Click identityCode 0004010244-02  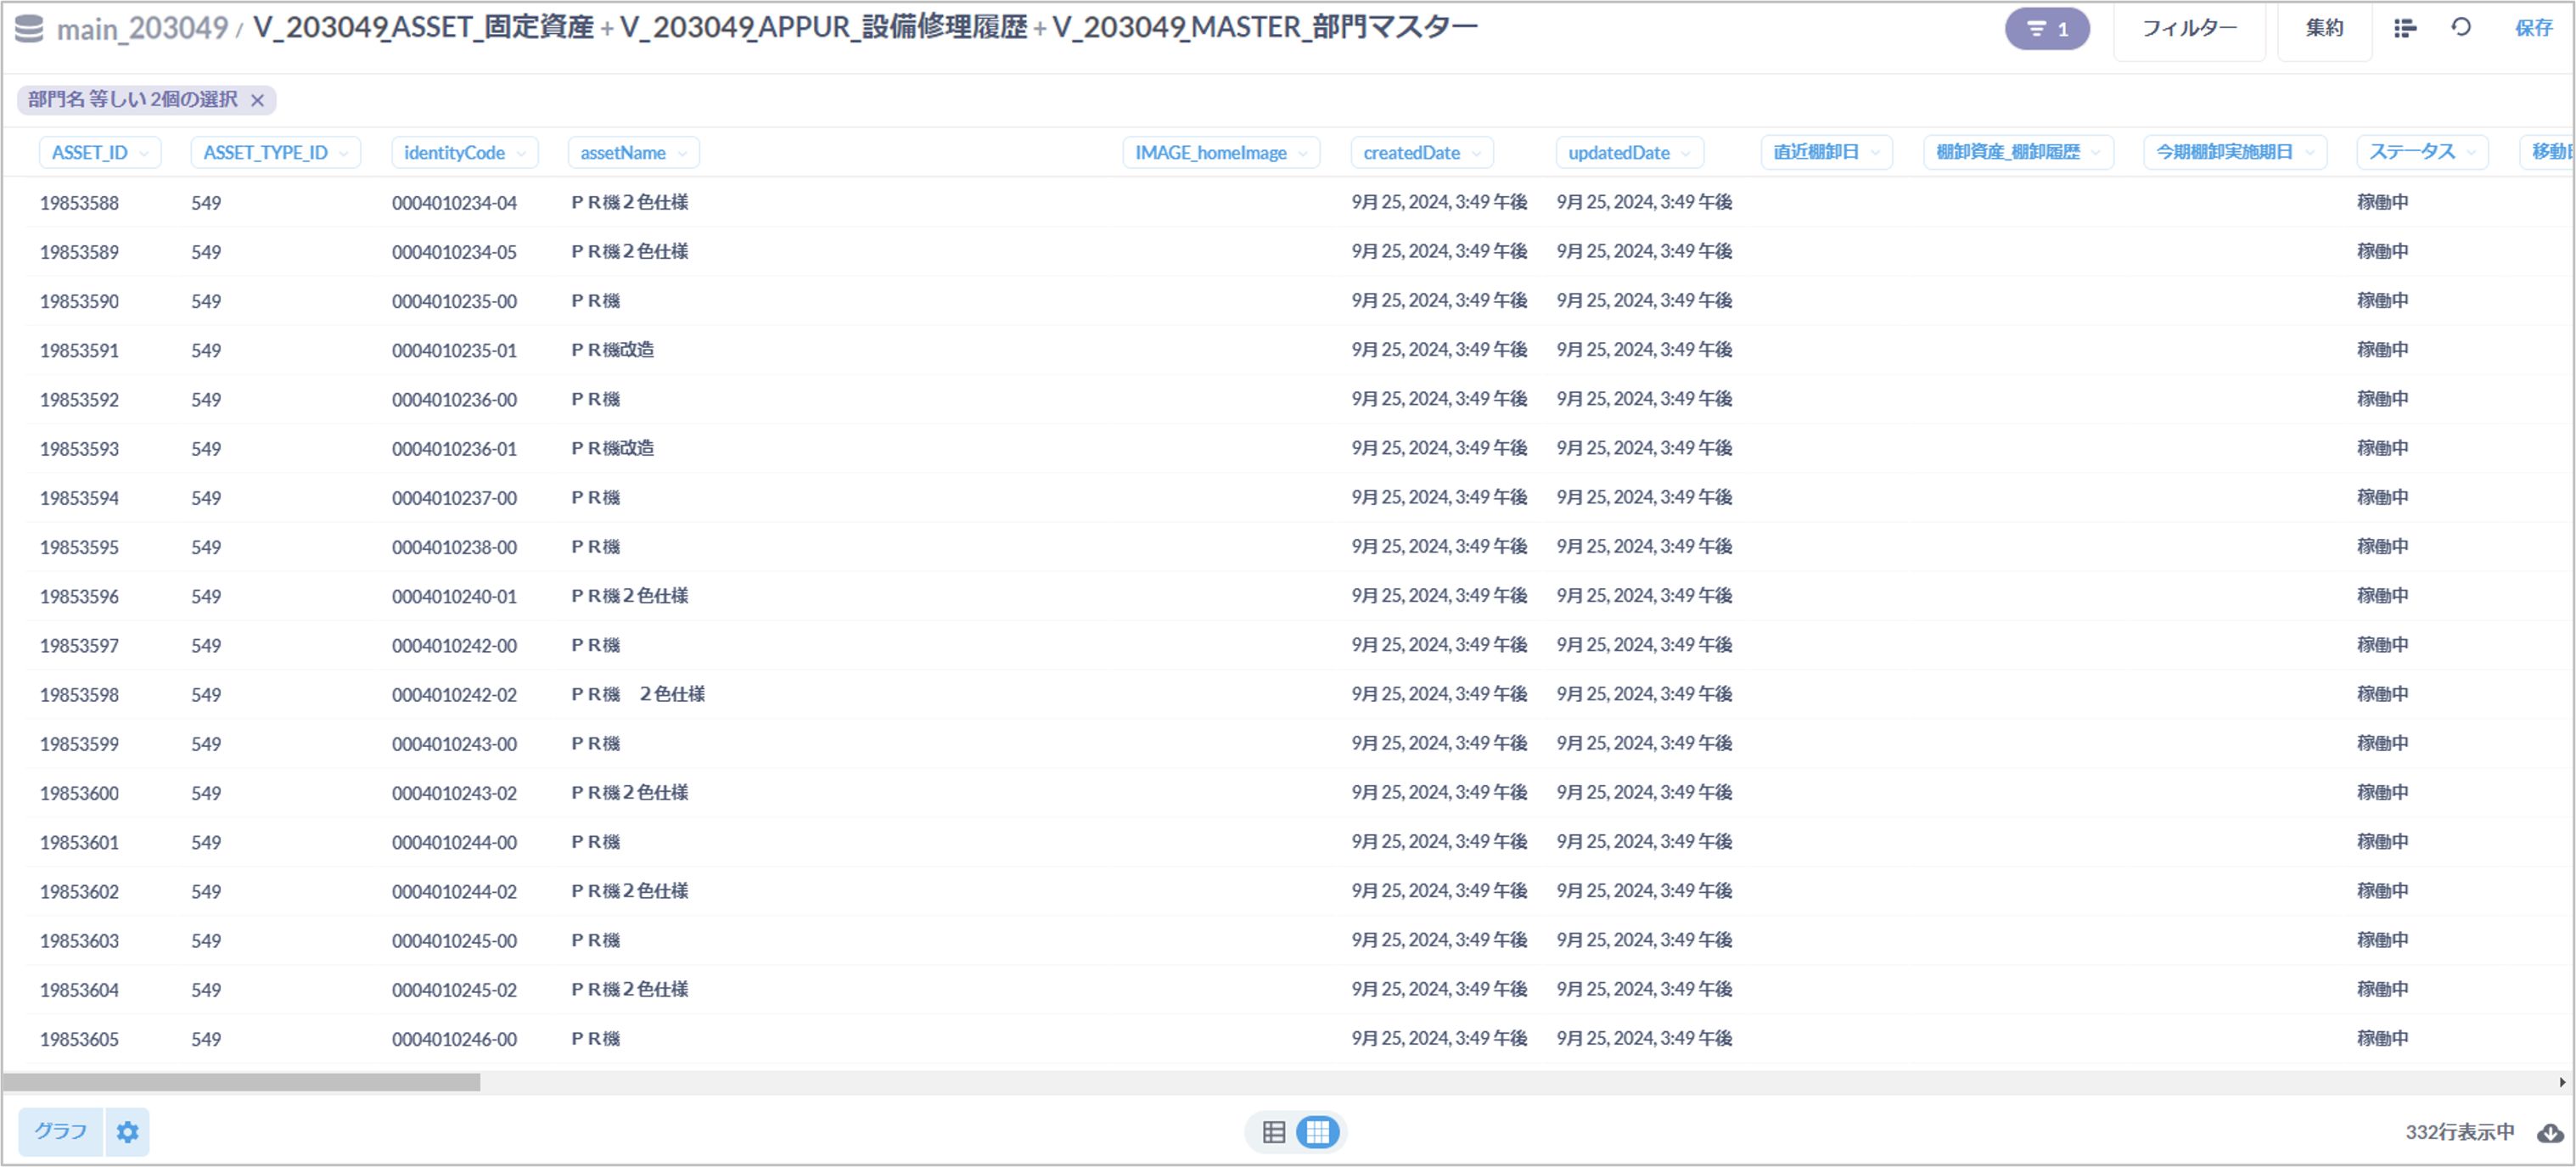tap(454, 892)
